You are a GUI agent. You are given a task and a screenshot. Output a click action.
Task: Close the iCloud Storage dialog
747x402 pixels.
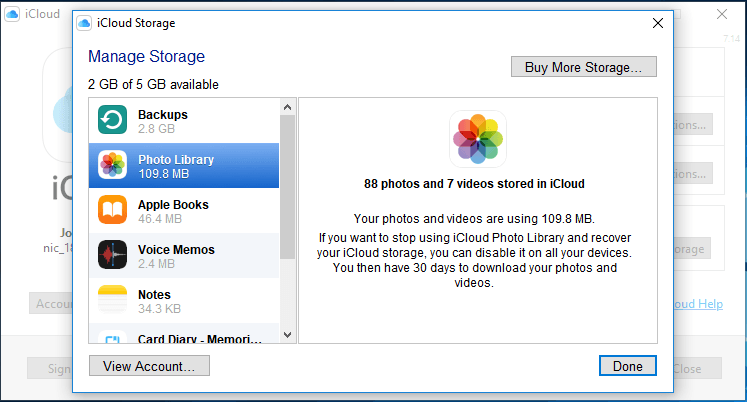coord(657,22)
